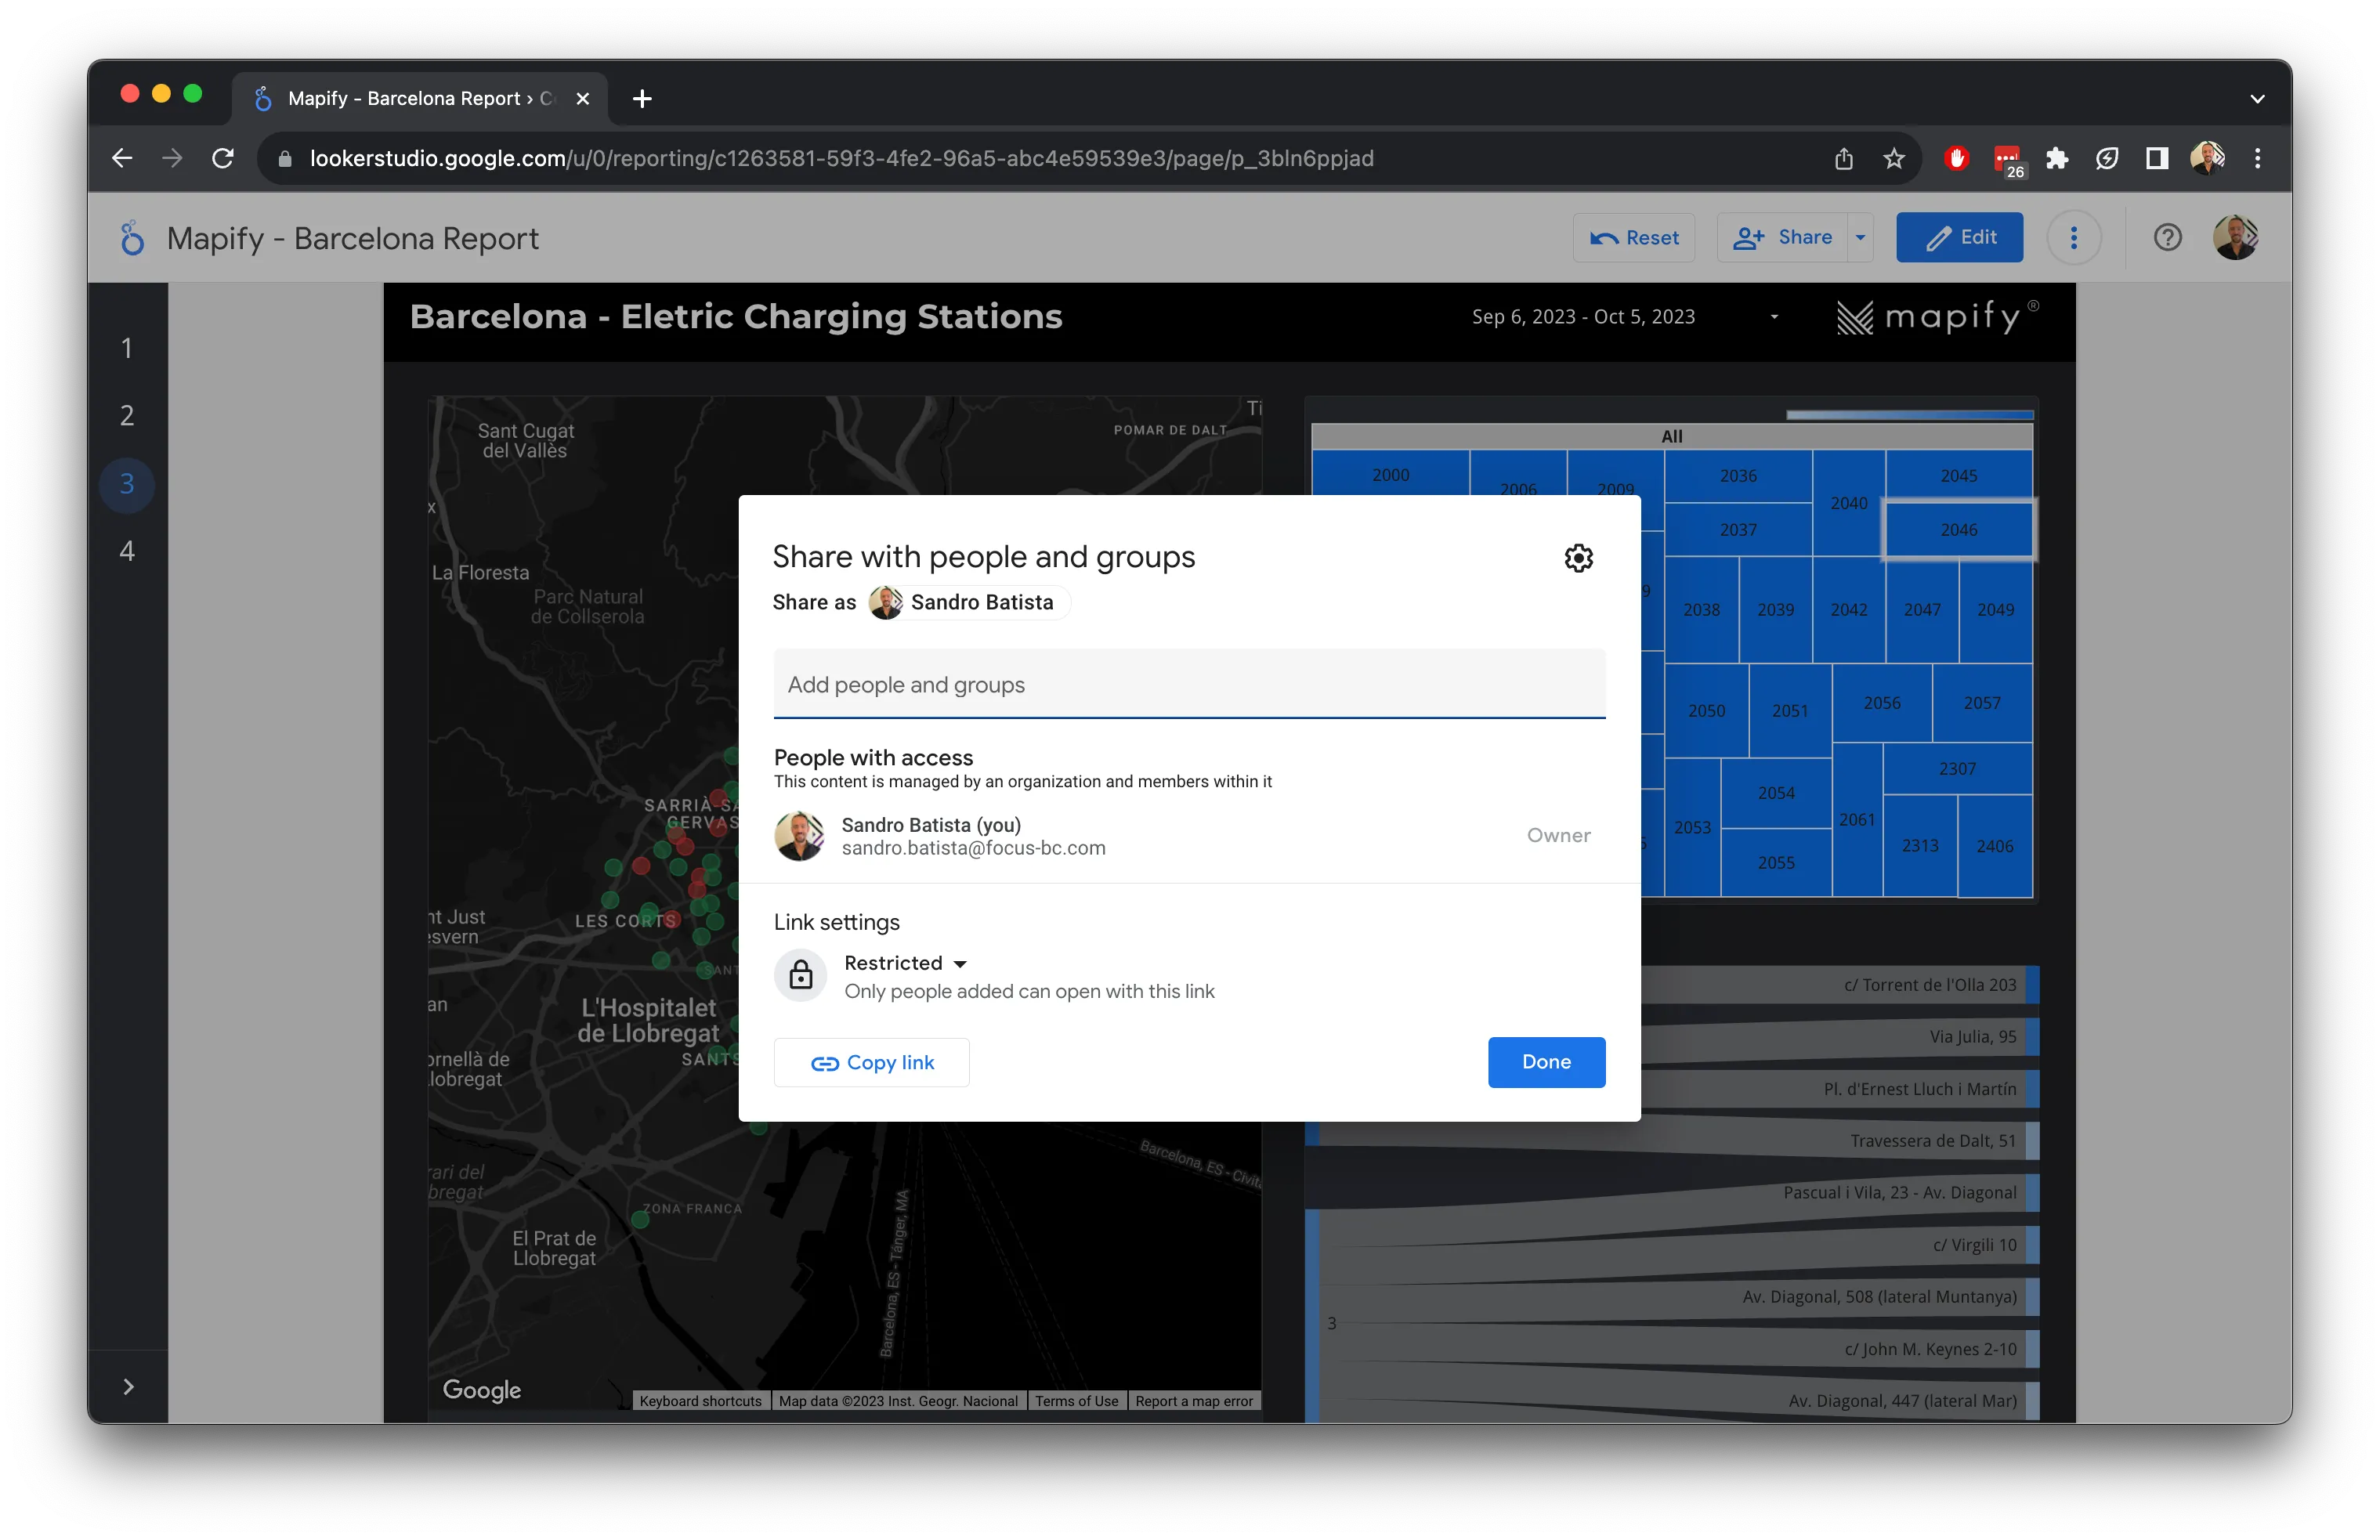Close the Mapify browser tab
Image resolution: width=2380 pixels, height=1540 pixels.
point(583,98)
